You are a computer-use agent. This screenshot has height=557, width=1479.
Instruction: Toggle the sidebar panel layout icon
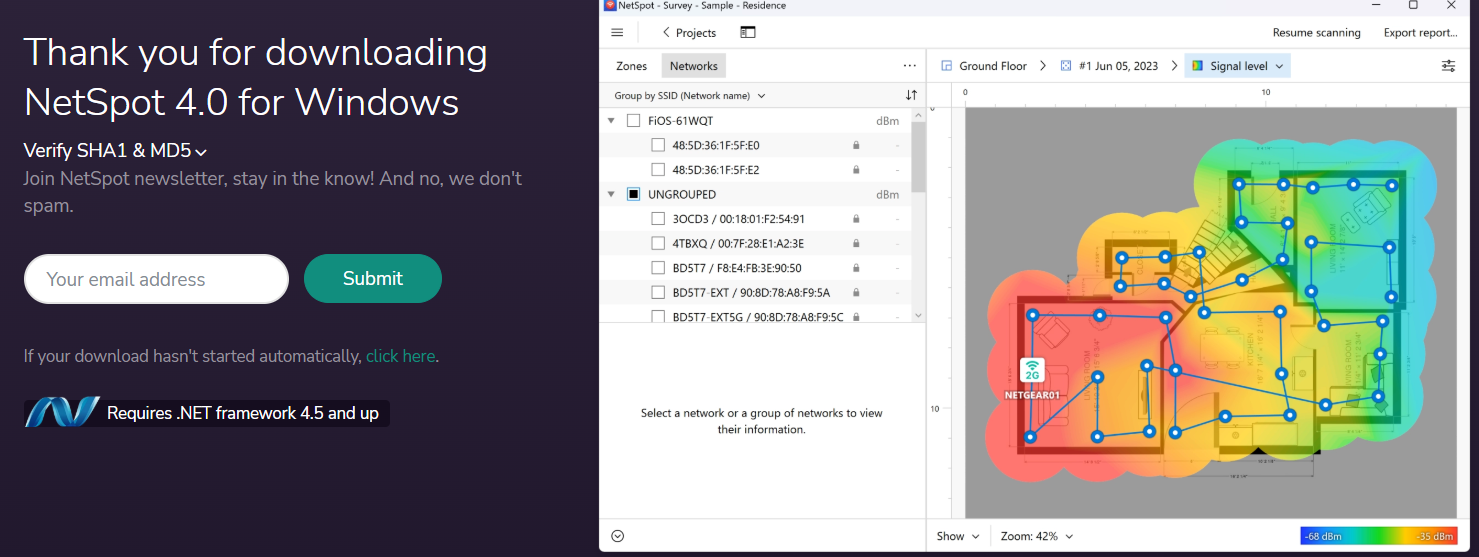[x=748, y=32]
